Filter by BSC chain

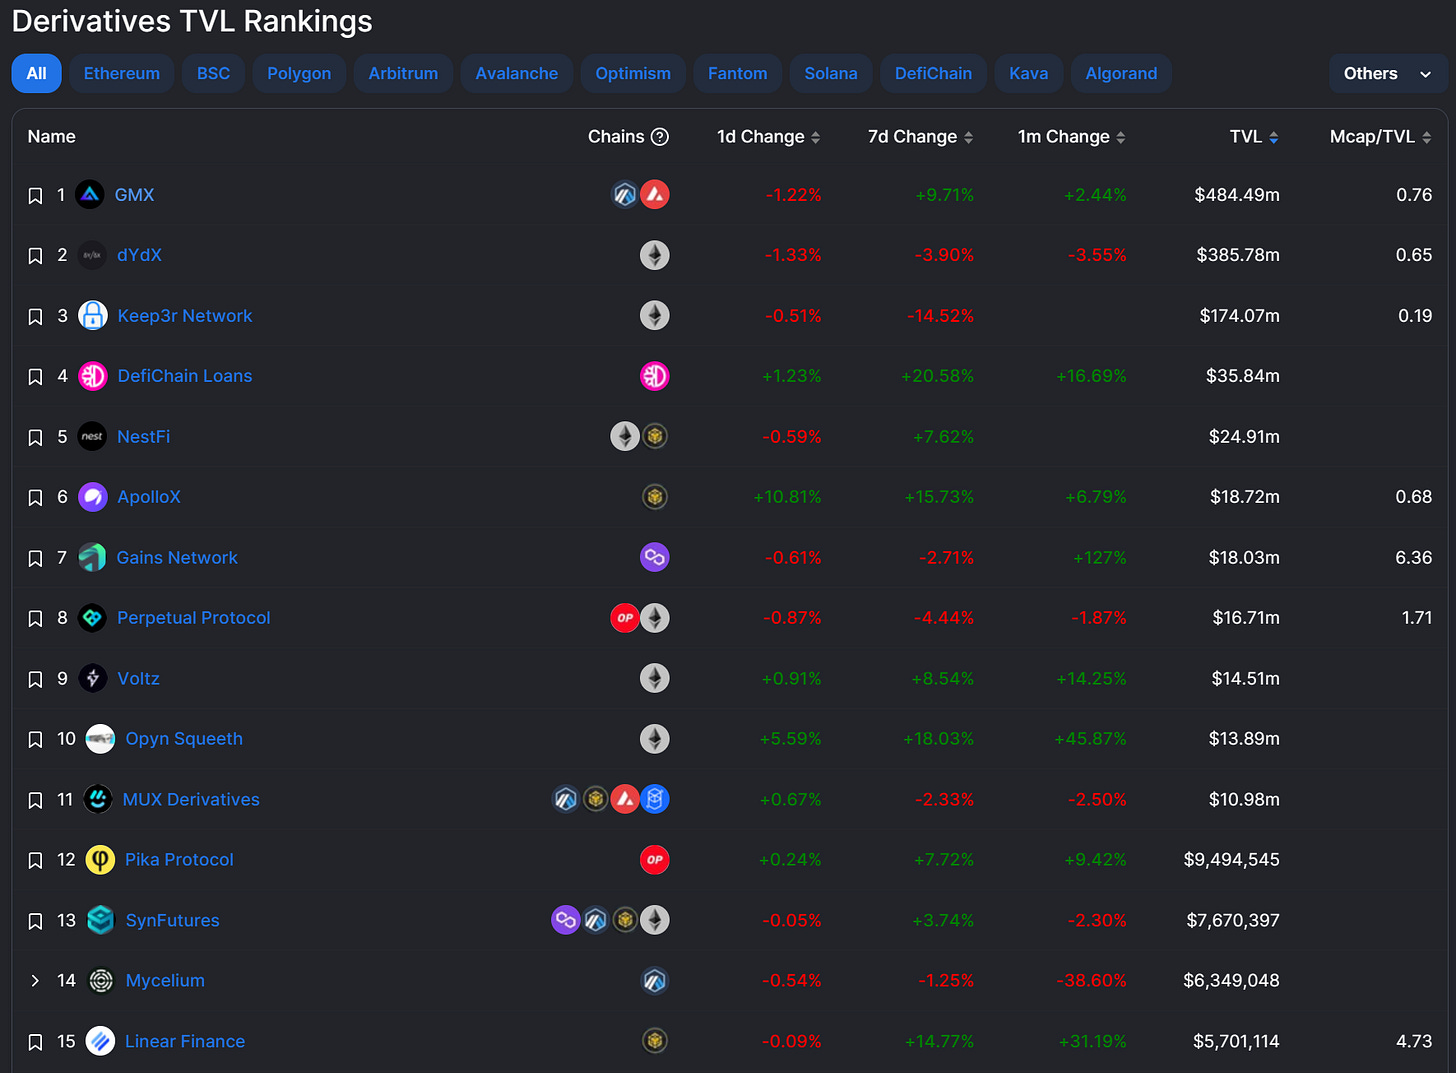tap(213, 74)
